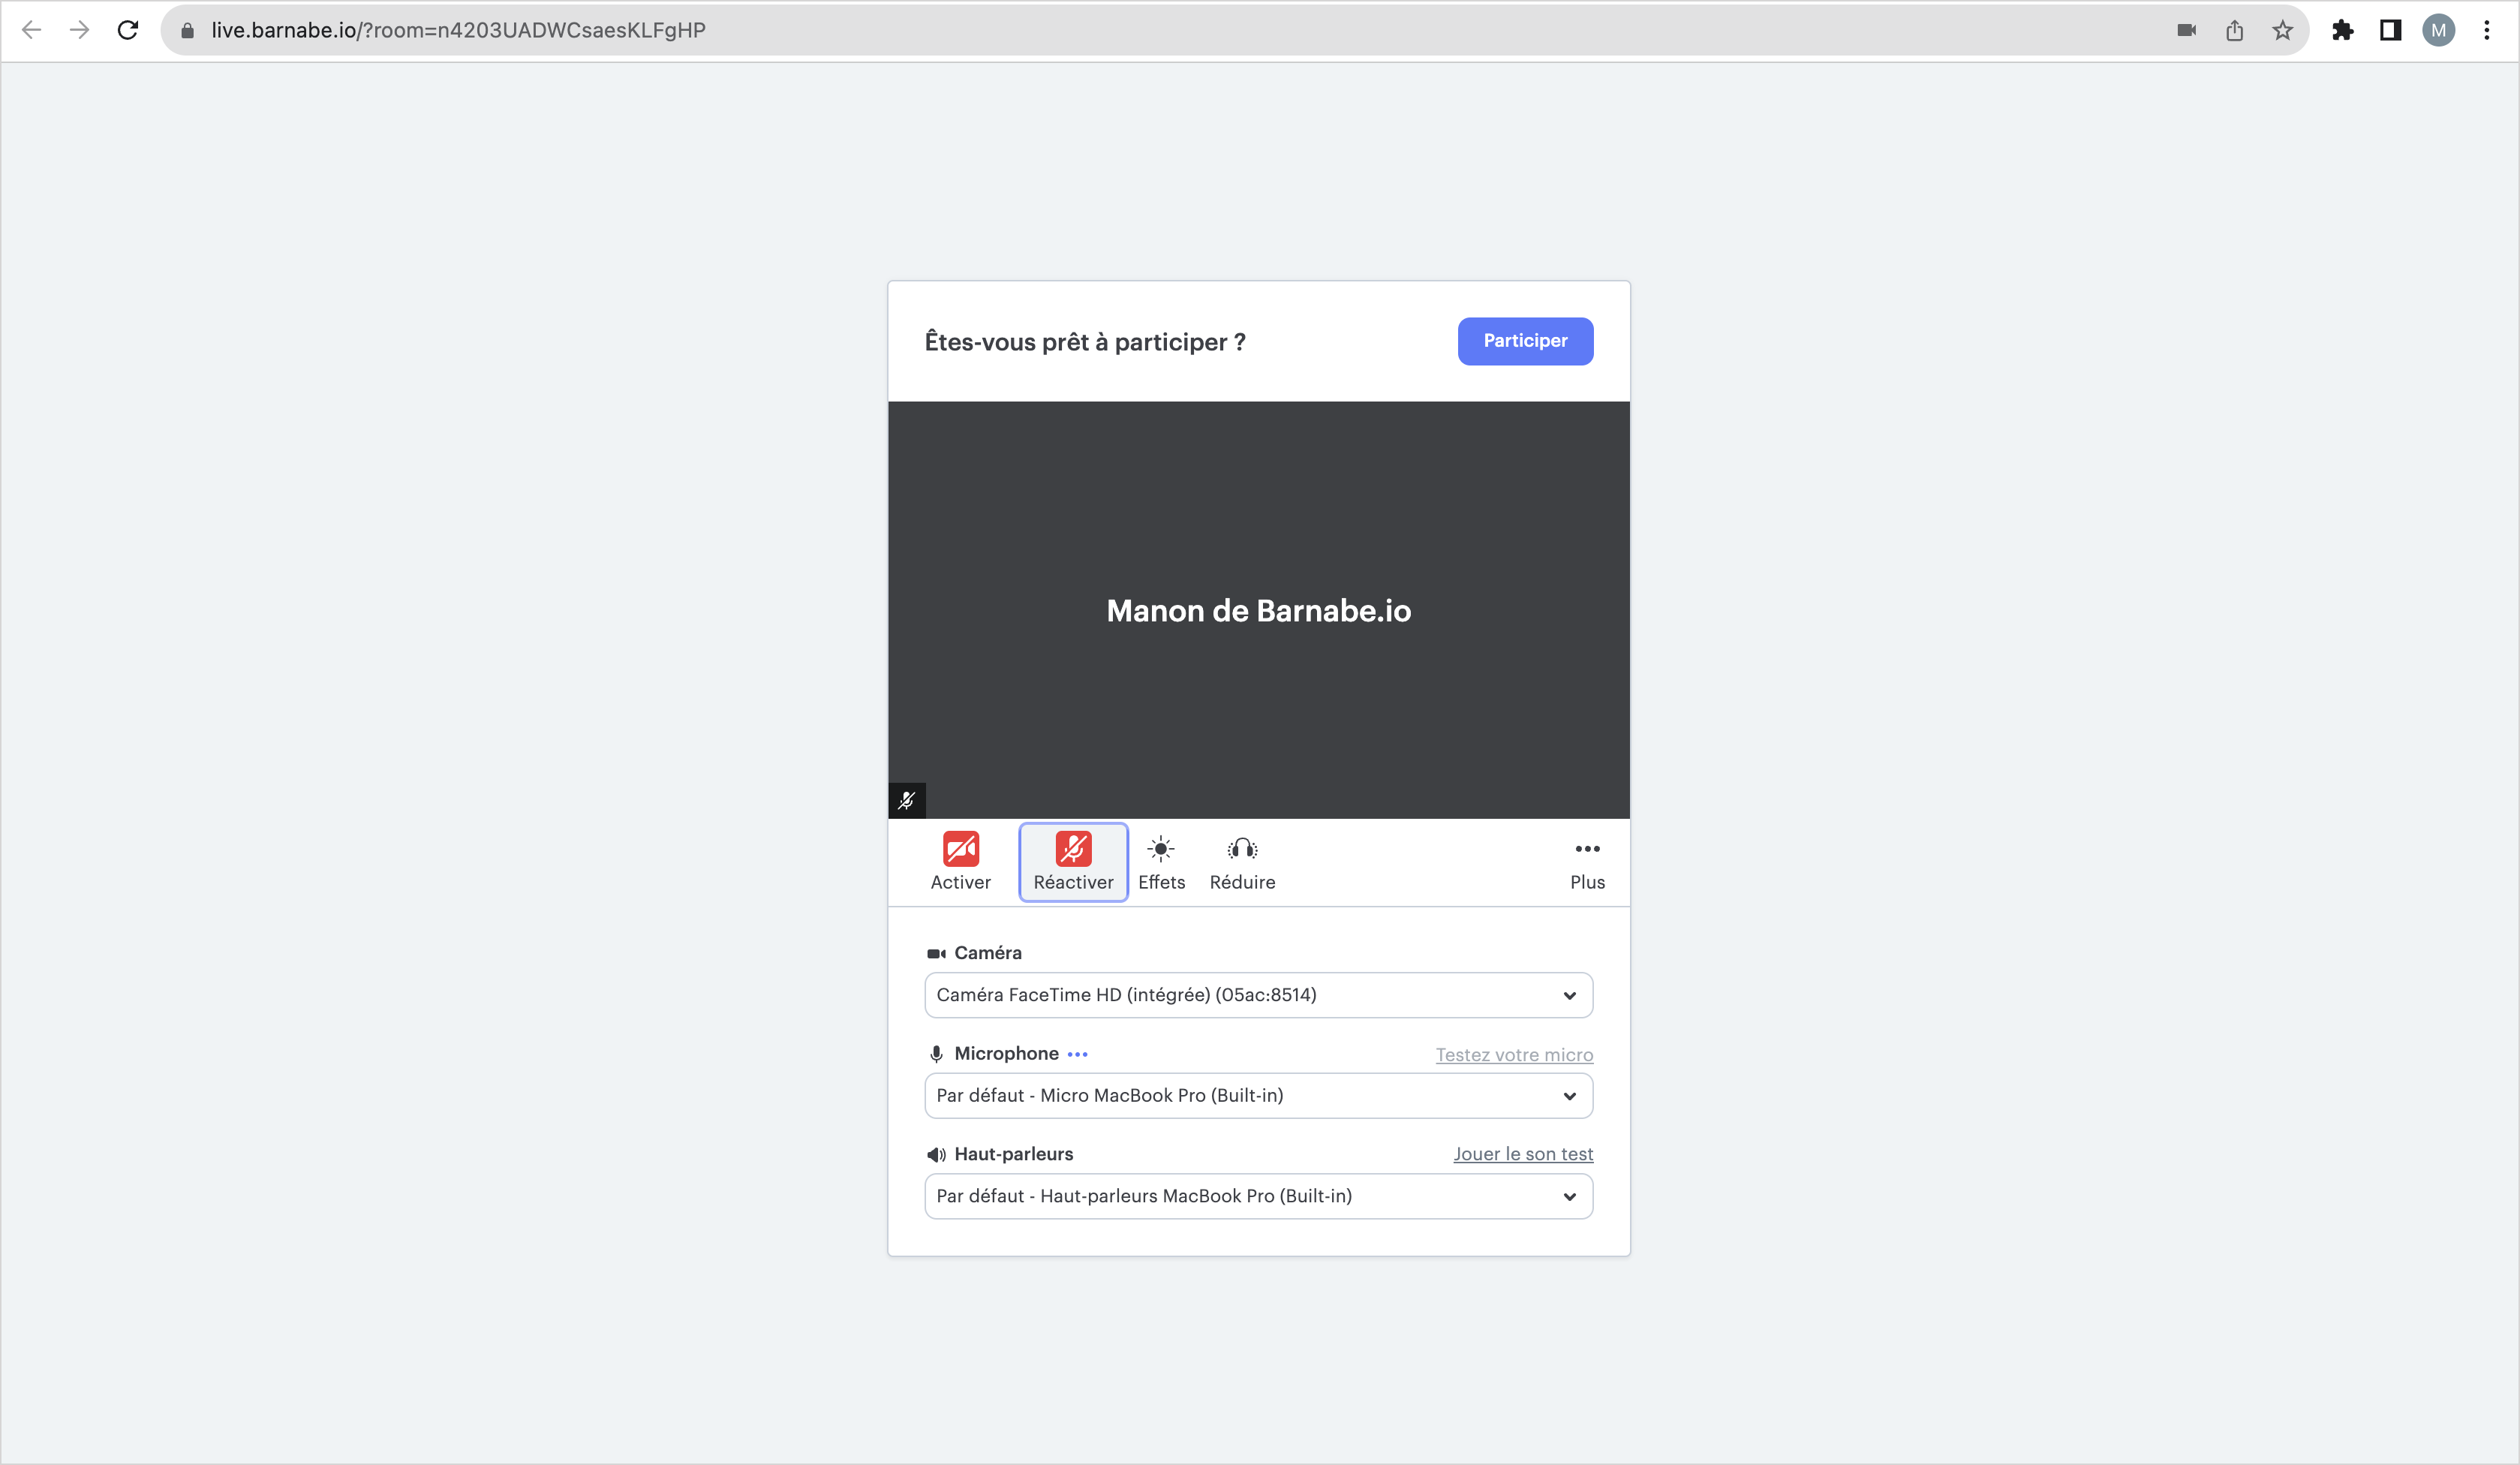
Task: Click the speaker icon beside Haut-parleurs
Action: tap(936, 1154)
